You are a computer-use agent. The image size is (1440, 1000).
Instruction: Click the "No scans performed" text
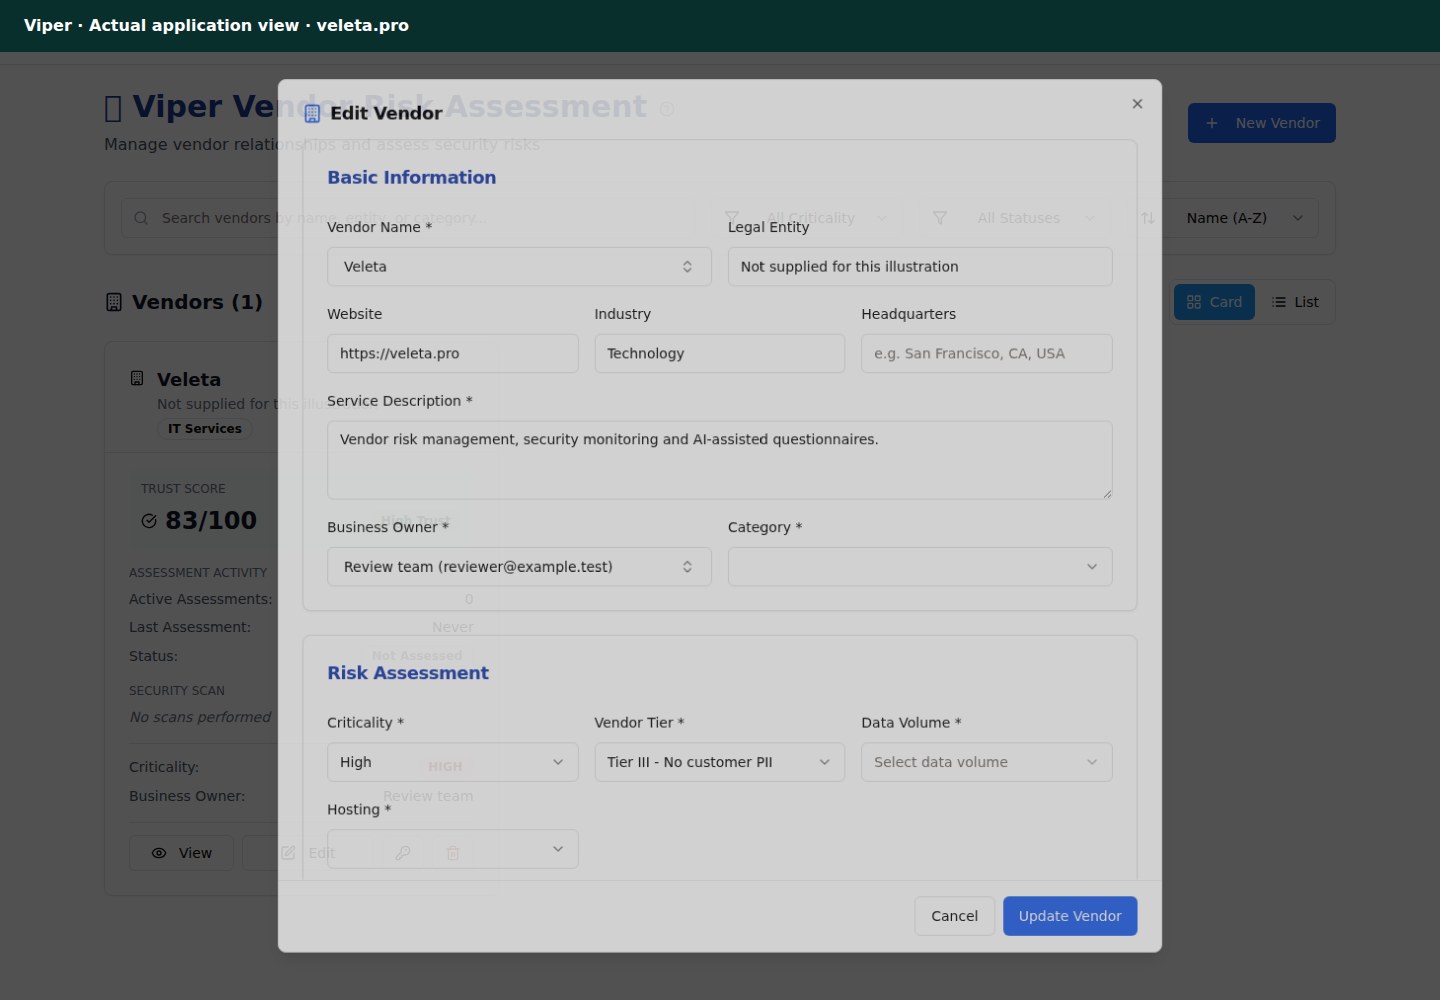pos(200,717)
